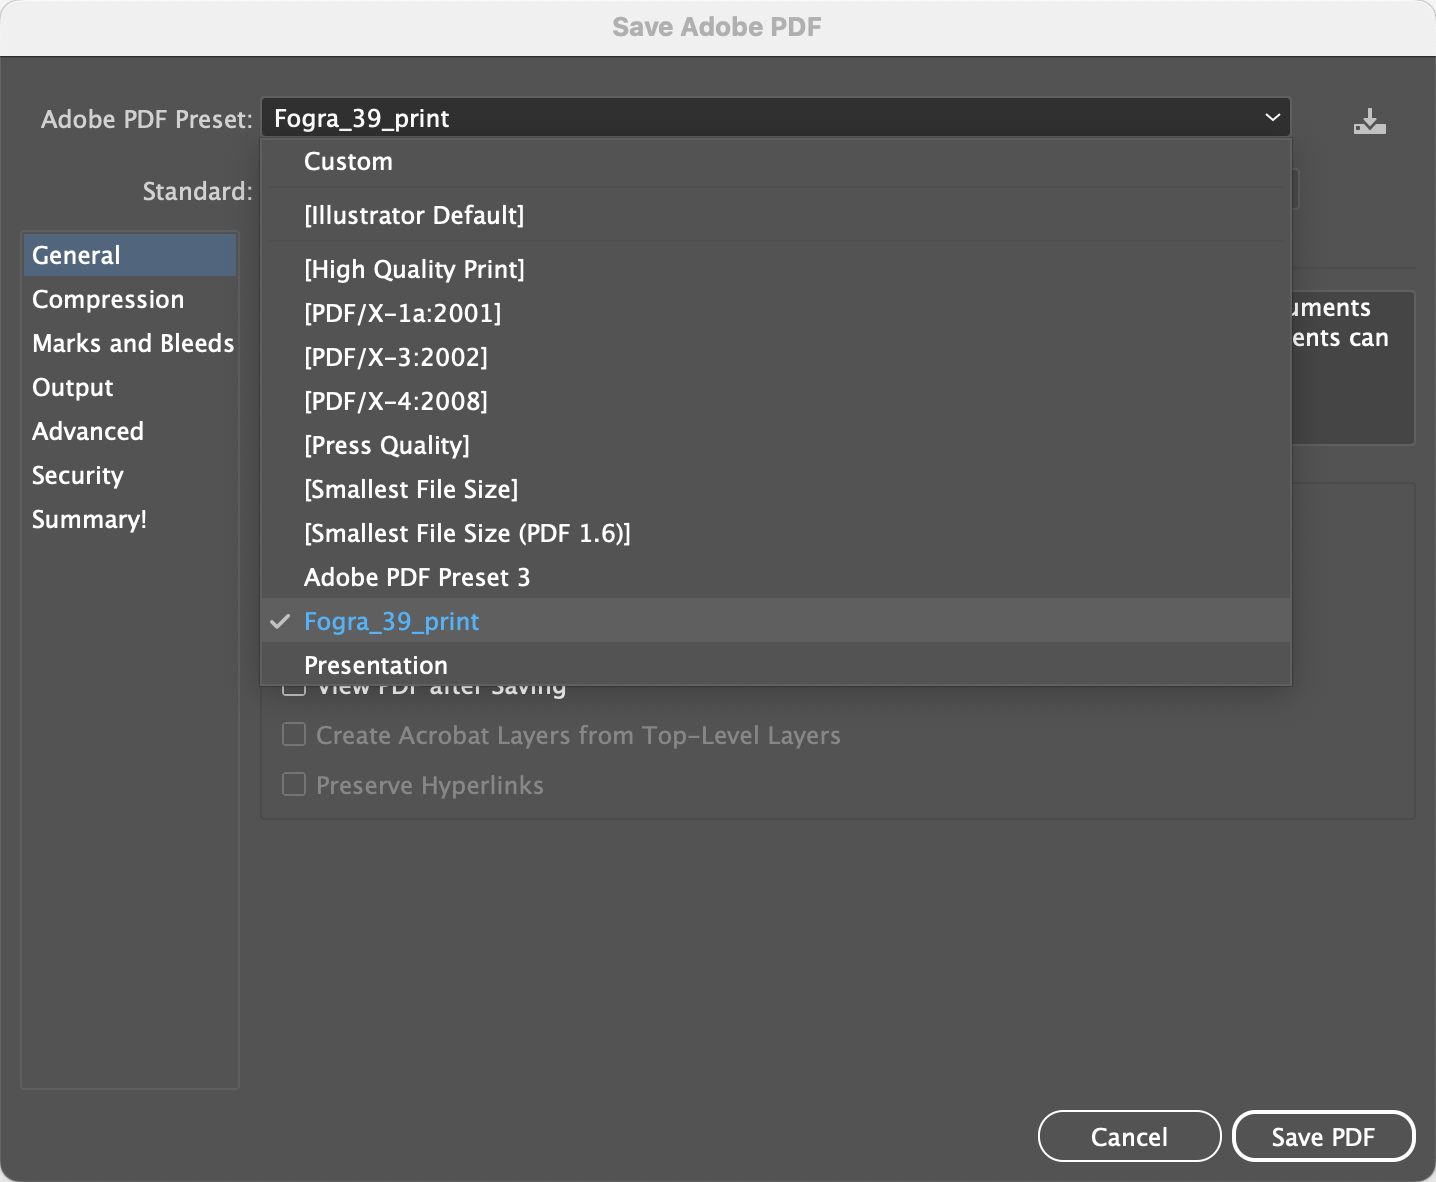
Task: Open the General settings section
Action: 130,255
